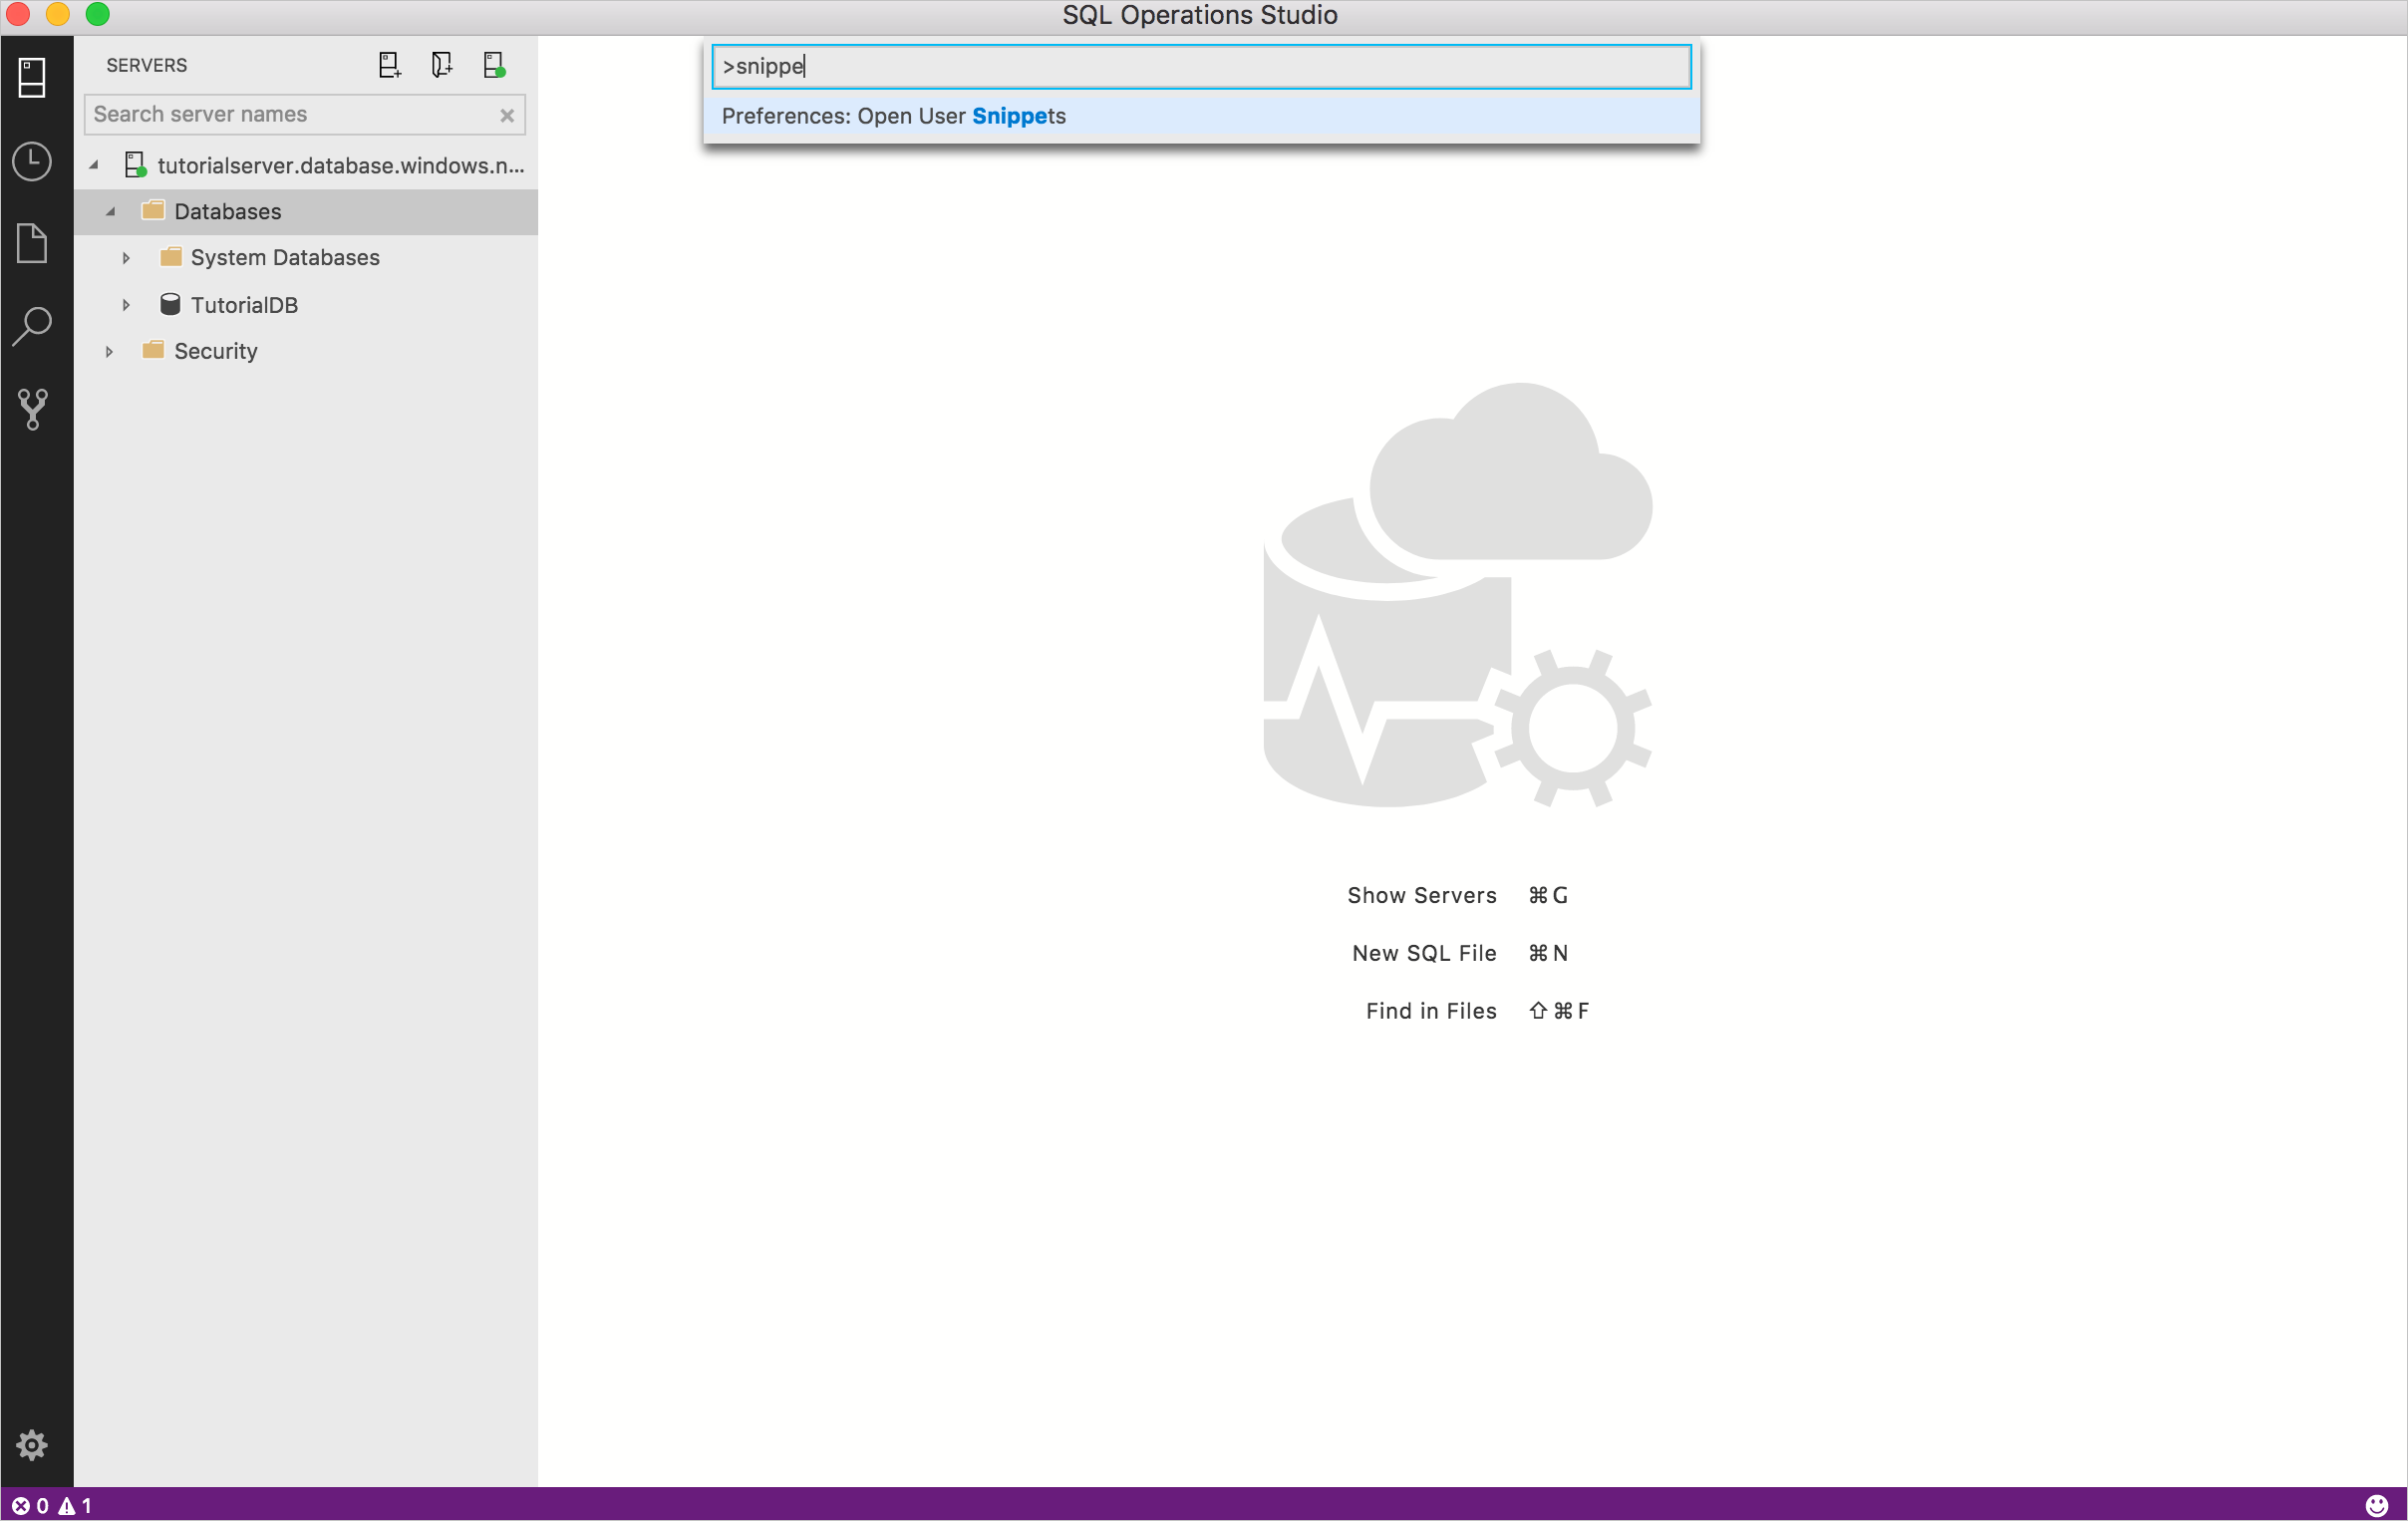Collapse the Databases folder
The height and width of the screenshot is (1521, 2408).
click(109, 210)
